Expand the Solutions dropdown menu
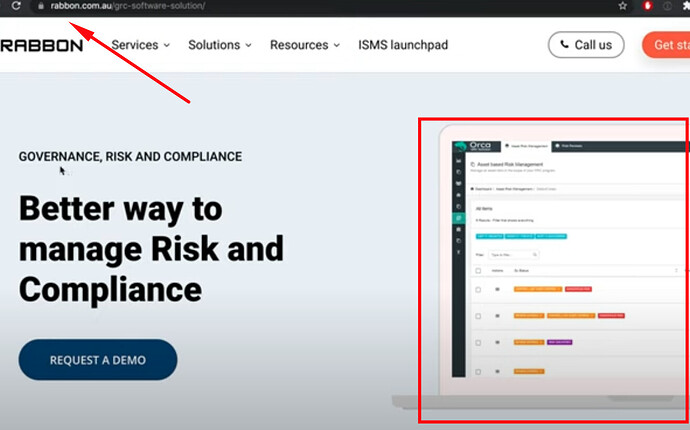The width and height of the screenshot is (690, 430). pyautogui.click(x=220, y=45)
